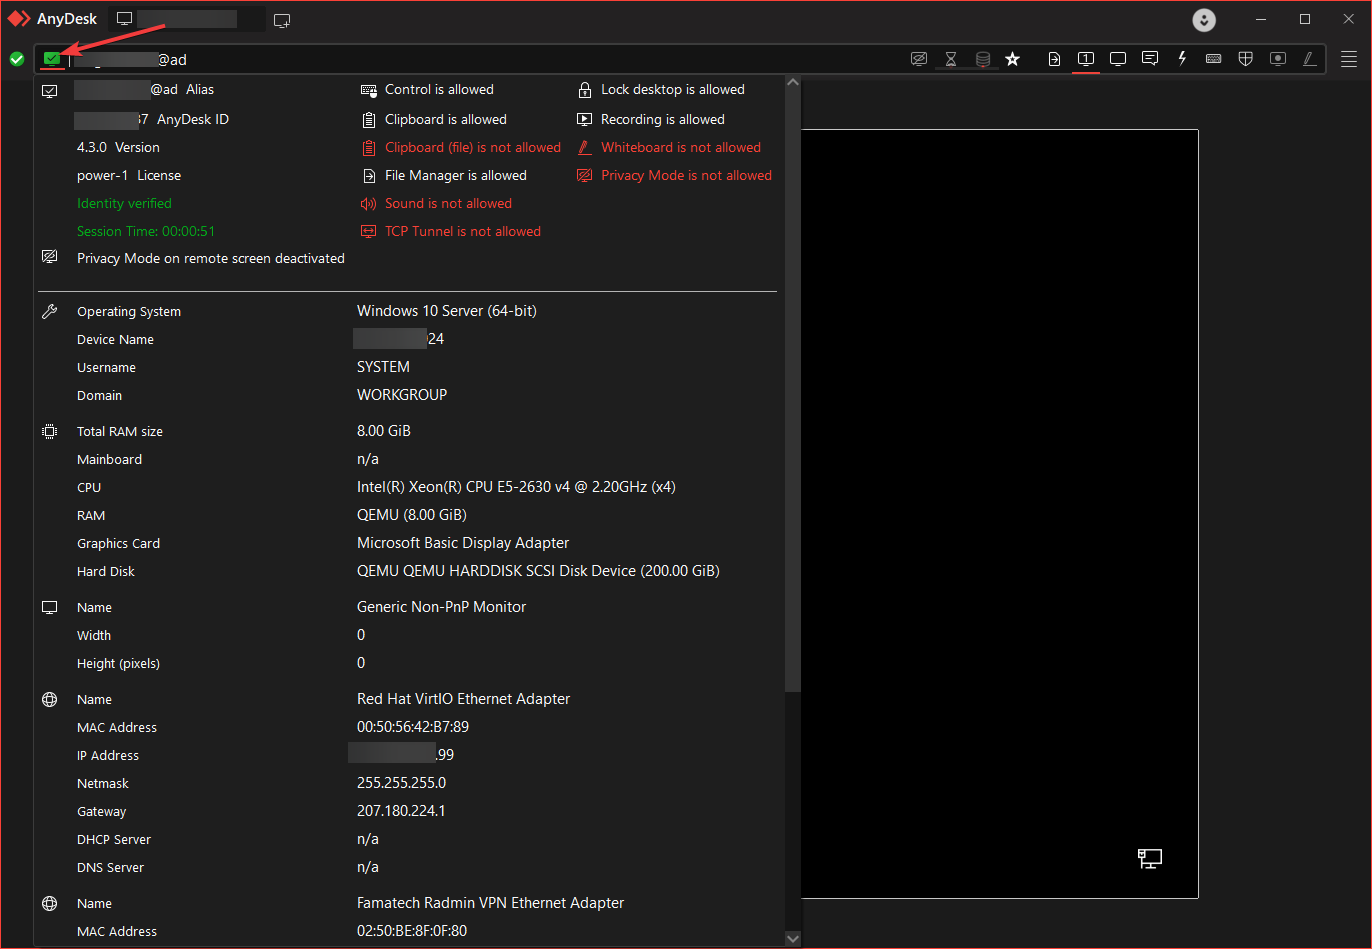Open the keyboard settings icon
Viewport: 1372px width, 949px height.
(1214, 59)
